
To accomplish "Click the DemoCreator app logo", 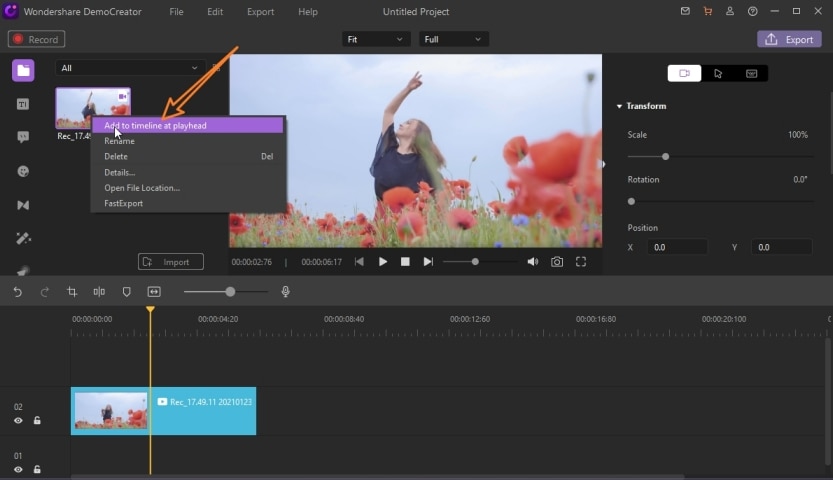I will [10, 11].
